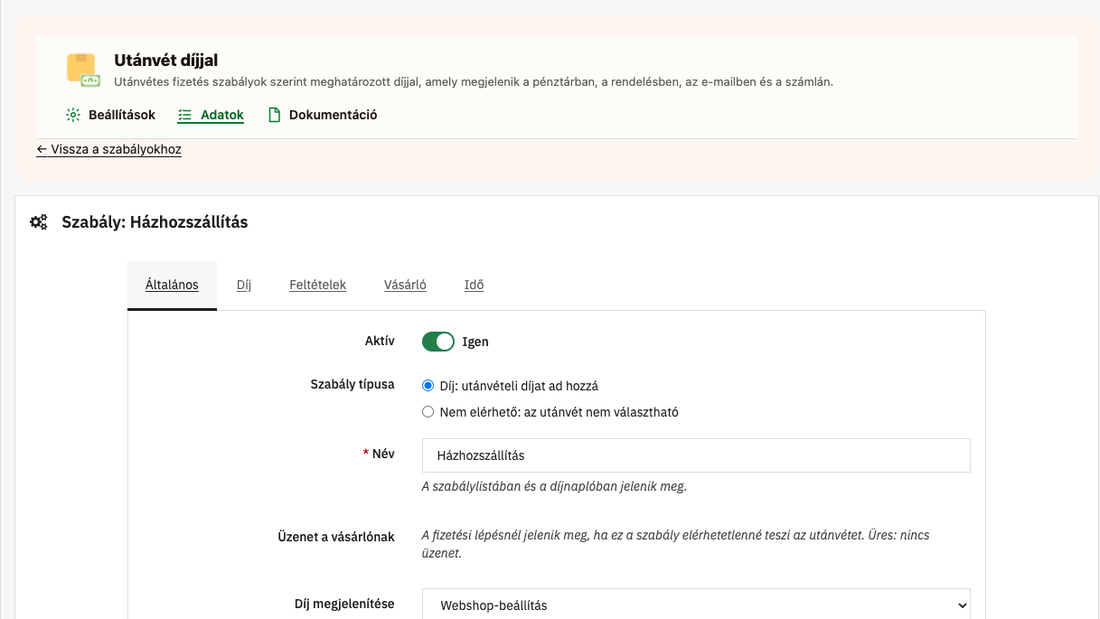Click the Aktív field label
This screenshot has height=619, width=1100.
click(x=380, y=341)
